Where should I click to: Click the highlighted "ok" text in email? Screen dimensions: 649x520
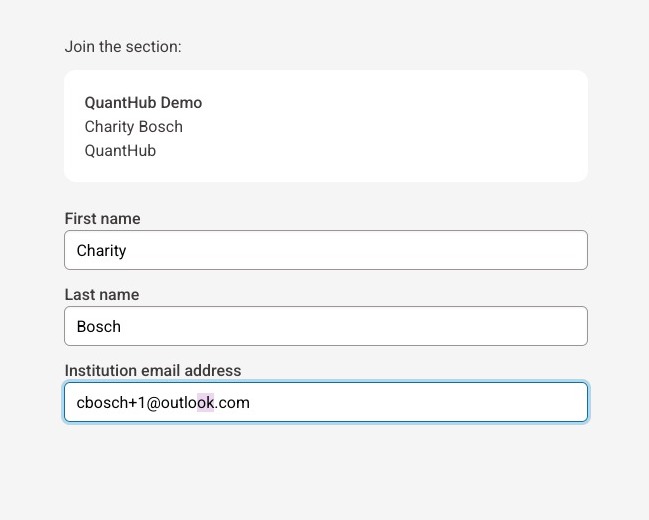205,402
